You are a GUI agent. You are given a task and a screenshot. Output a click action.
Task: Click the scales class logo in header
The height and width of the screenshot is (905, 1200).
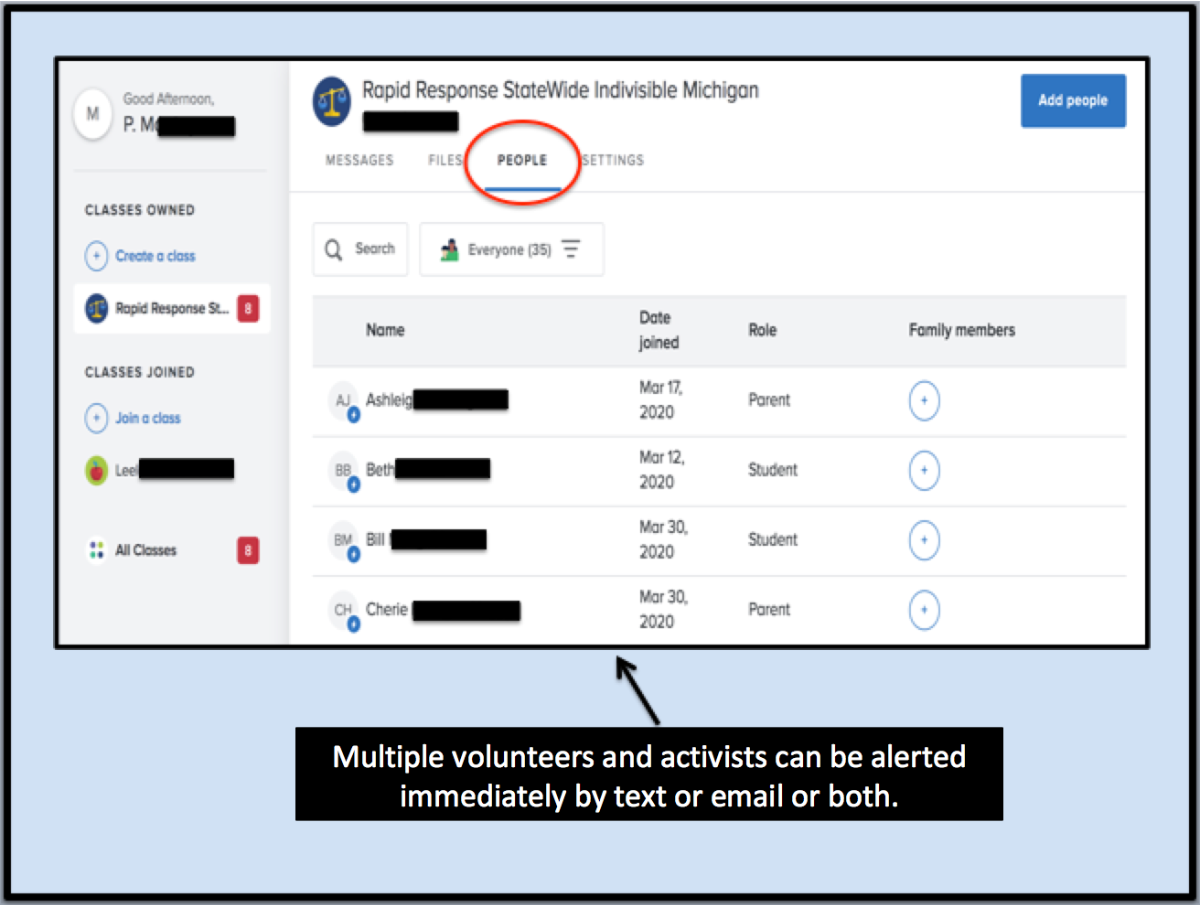tap(332, 101)
